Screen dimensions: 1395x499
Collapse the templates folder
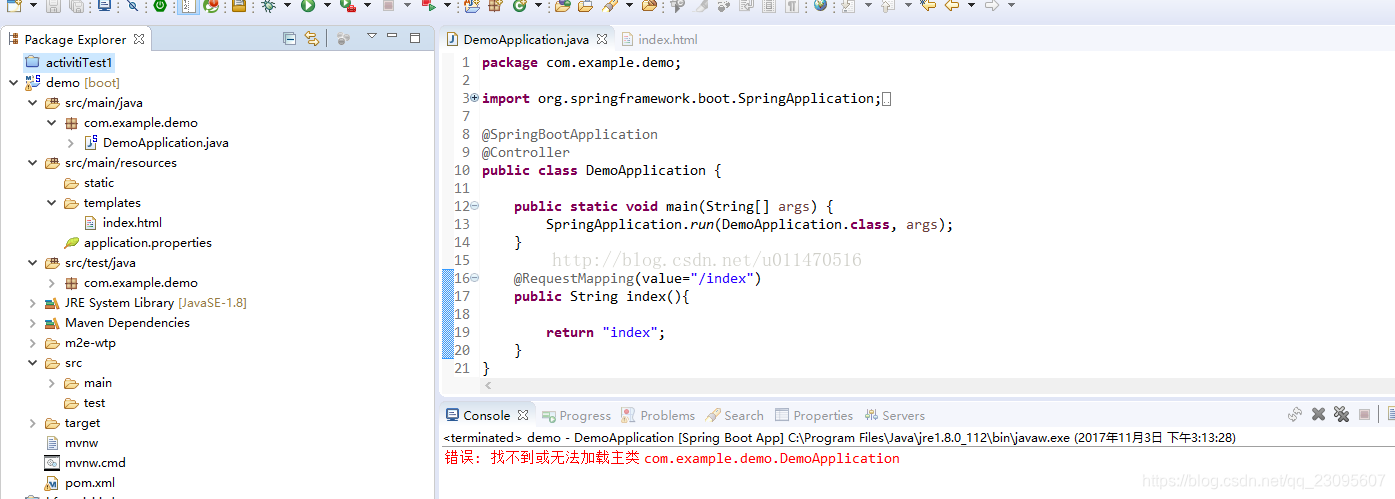point(51,203)
